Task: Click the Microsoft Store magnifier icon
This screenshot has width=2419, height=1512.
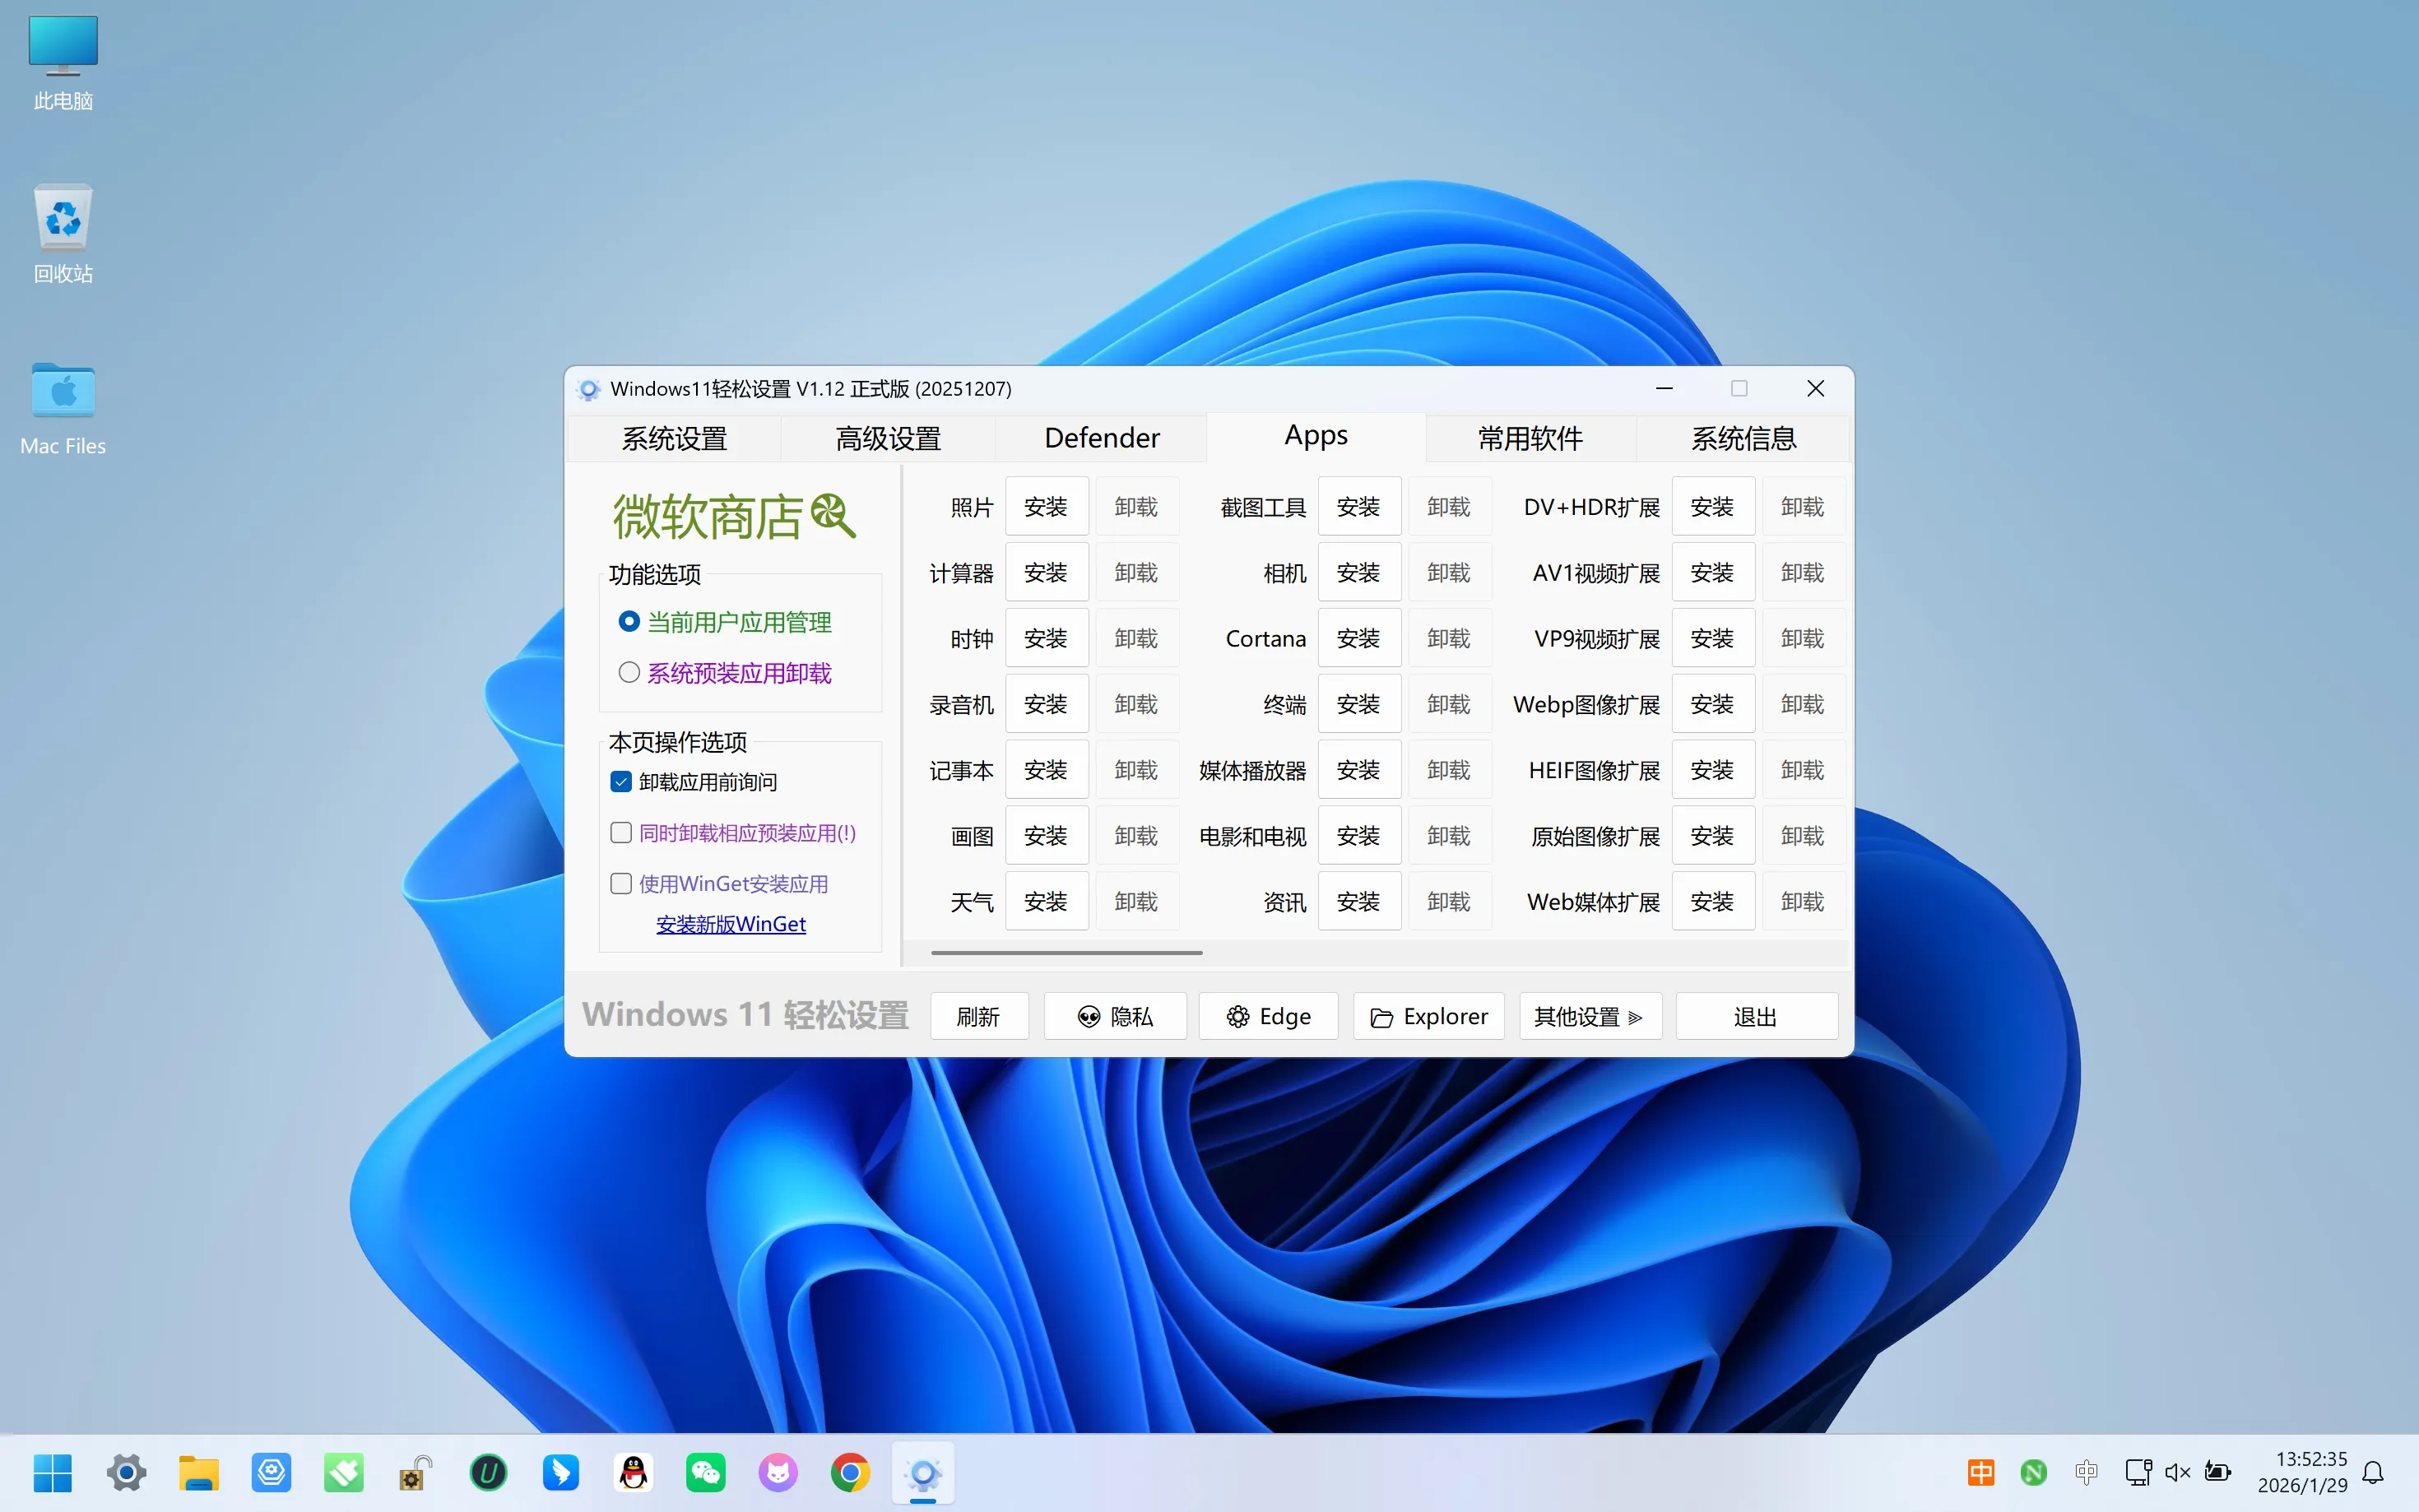Action: point(832,515)
